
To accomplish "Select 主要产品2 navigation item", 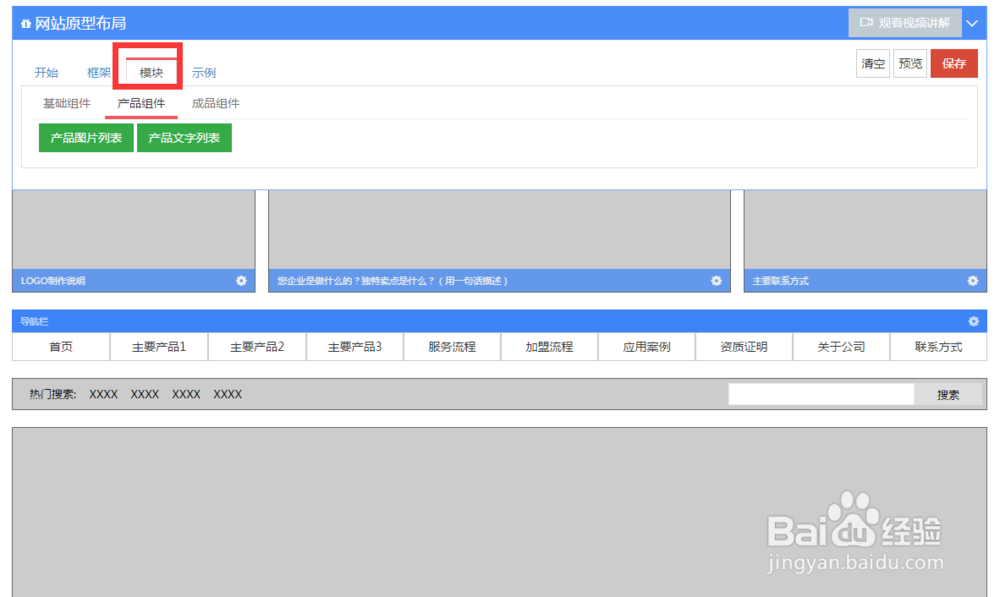I will (257, 347).
